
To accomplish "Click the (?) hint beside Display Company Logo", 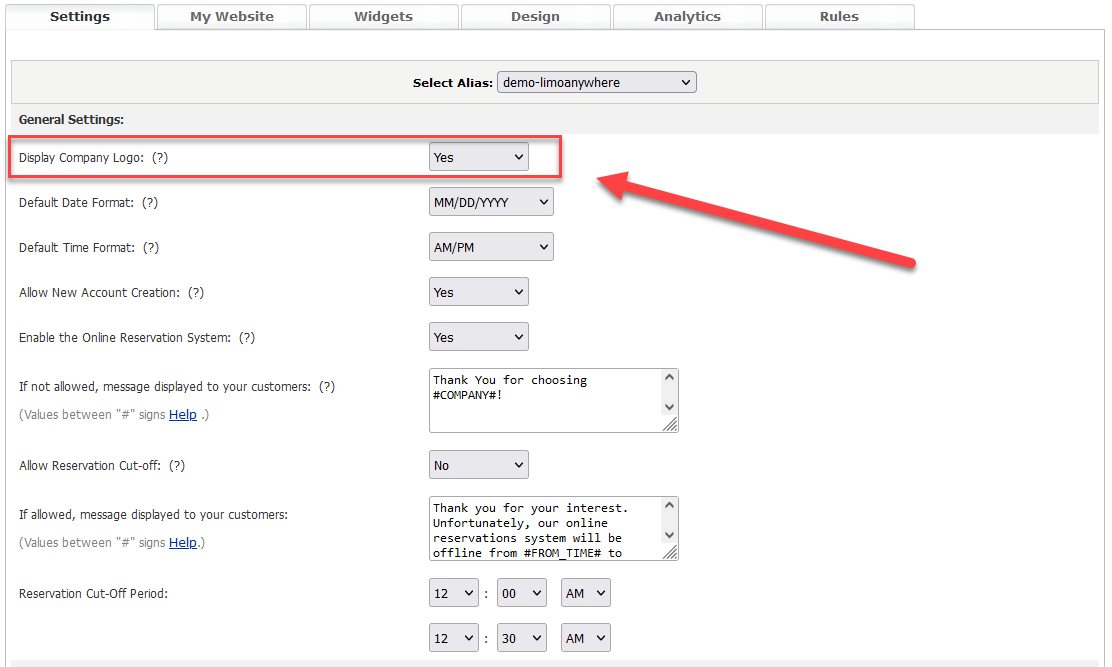I will point(160,158).
